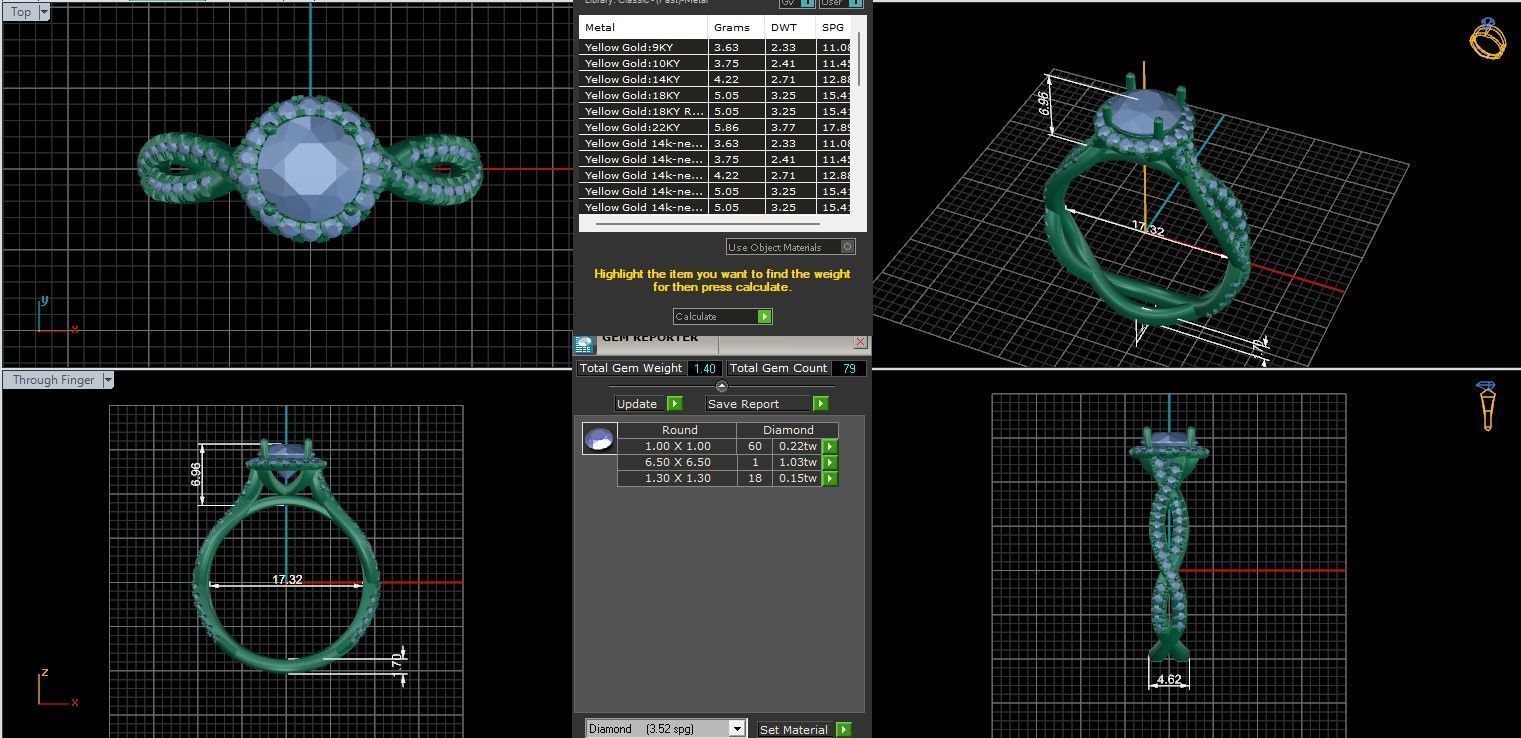1521x738 pixels.
Task: Click the Total Gem Weight value 1.40
Action: (704, 369)
